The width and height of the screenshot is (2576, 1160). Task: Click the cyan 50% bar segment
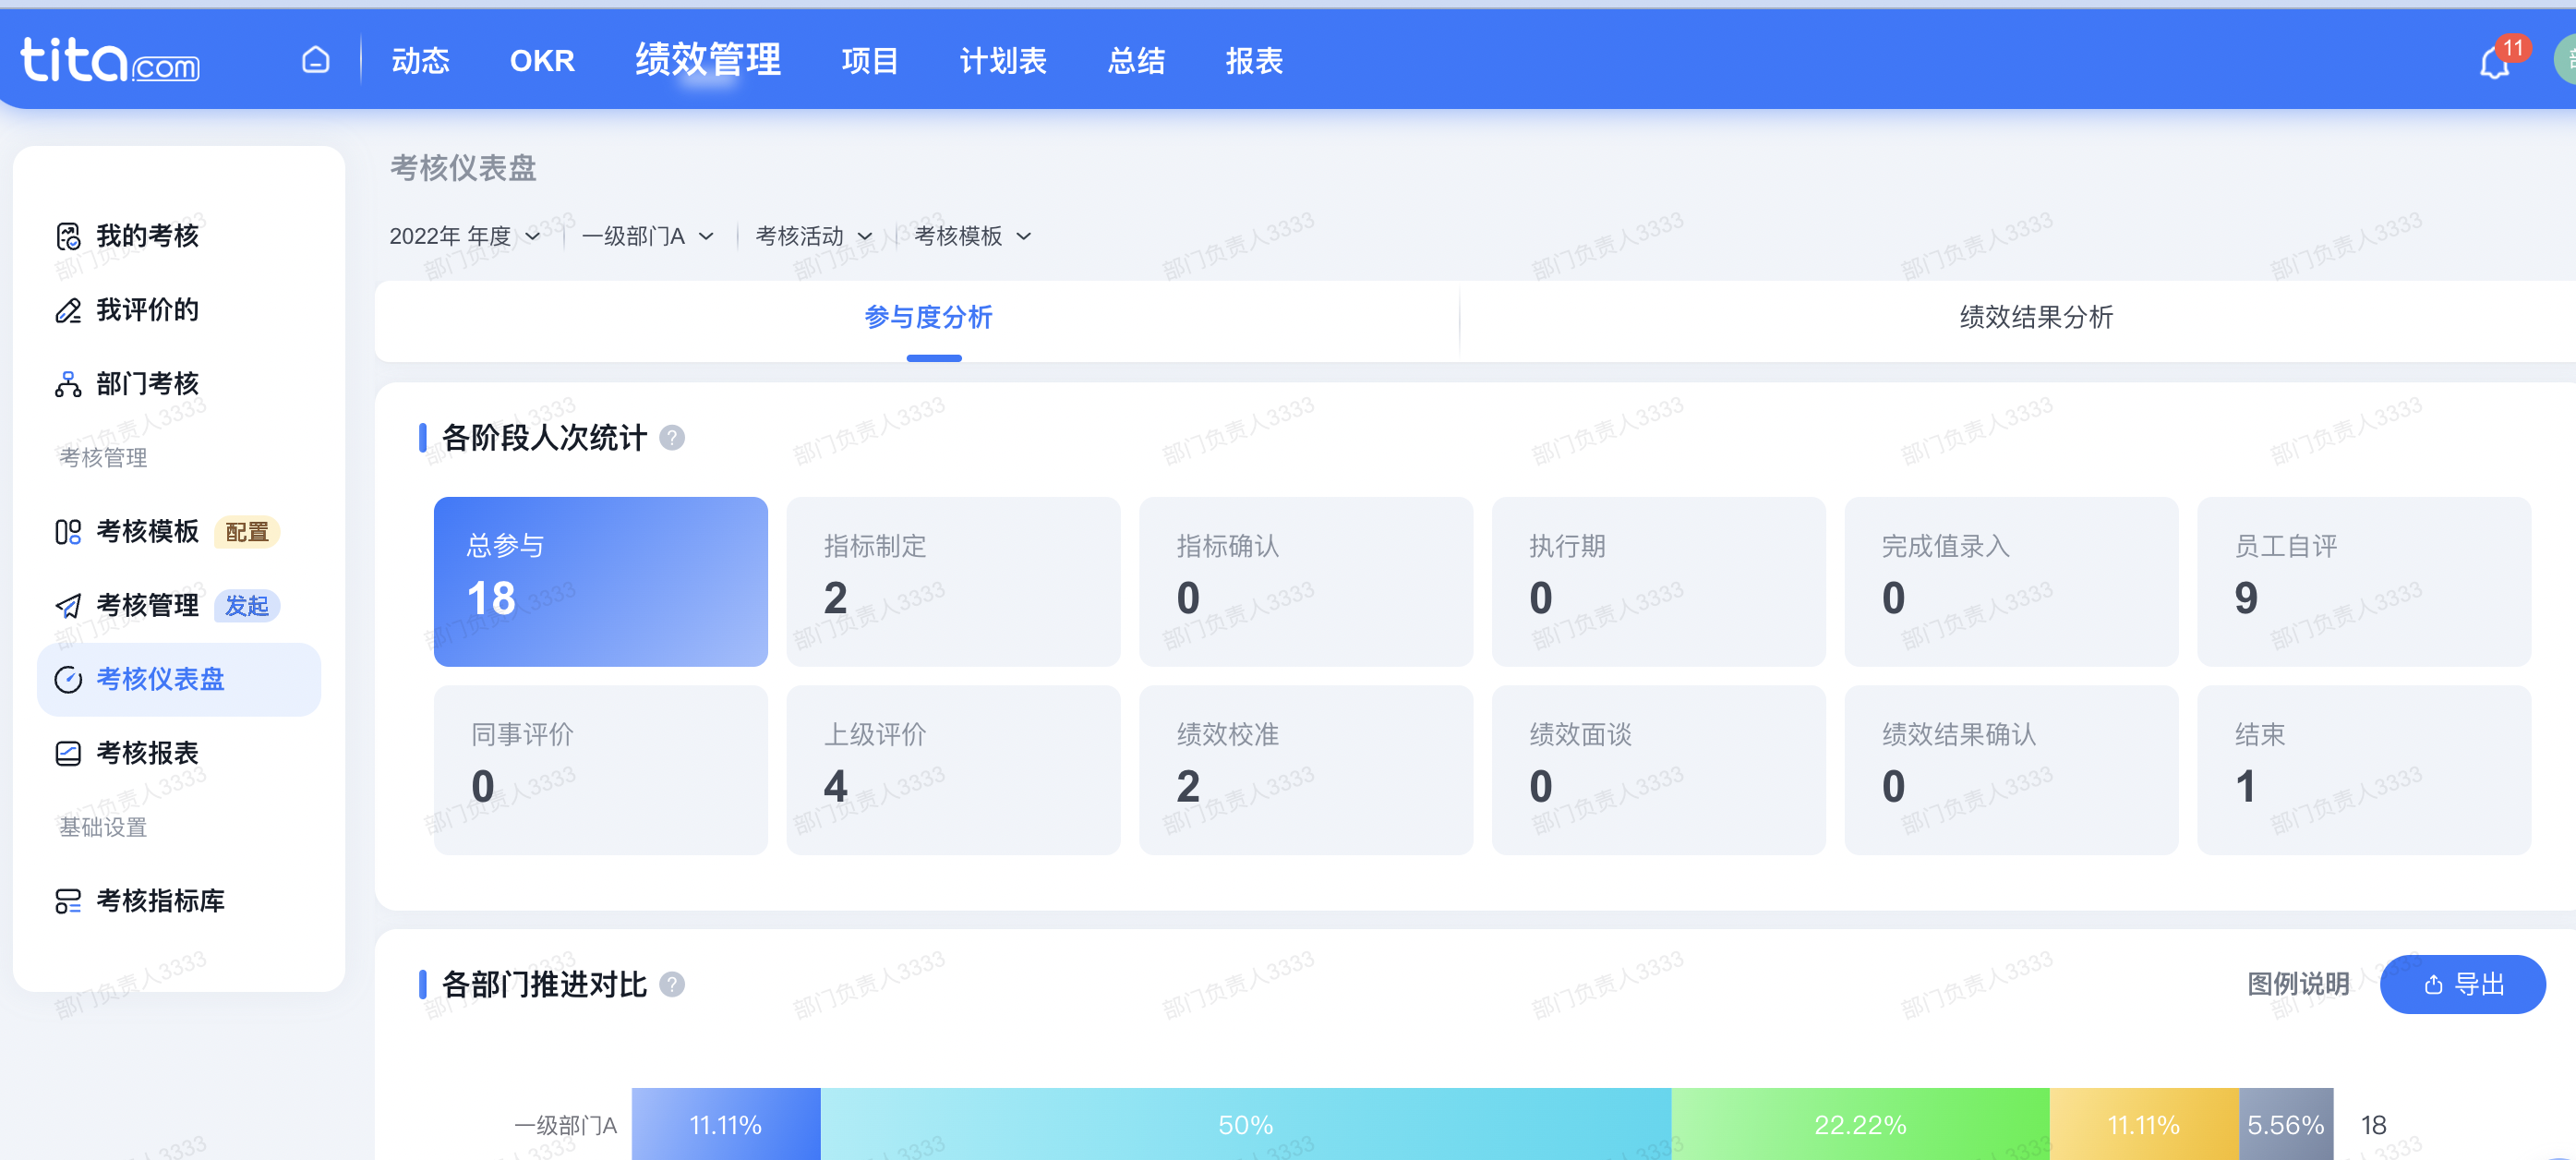pos(1246,1125)
